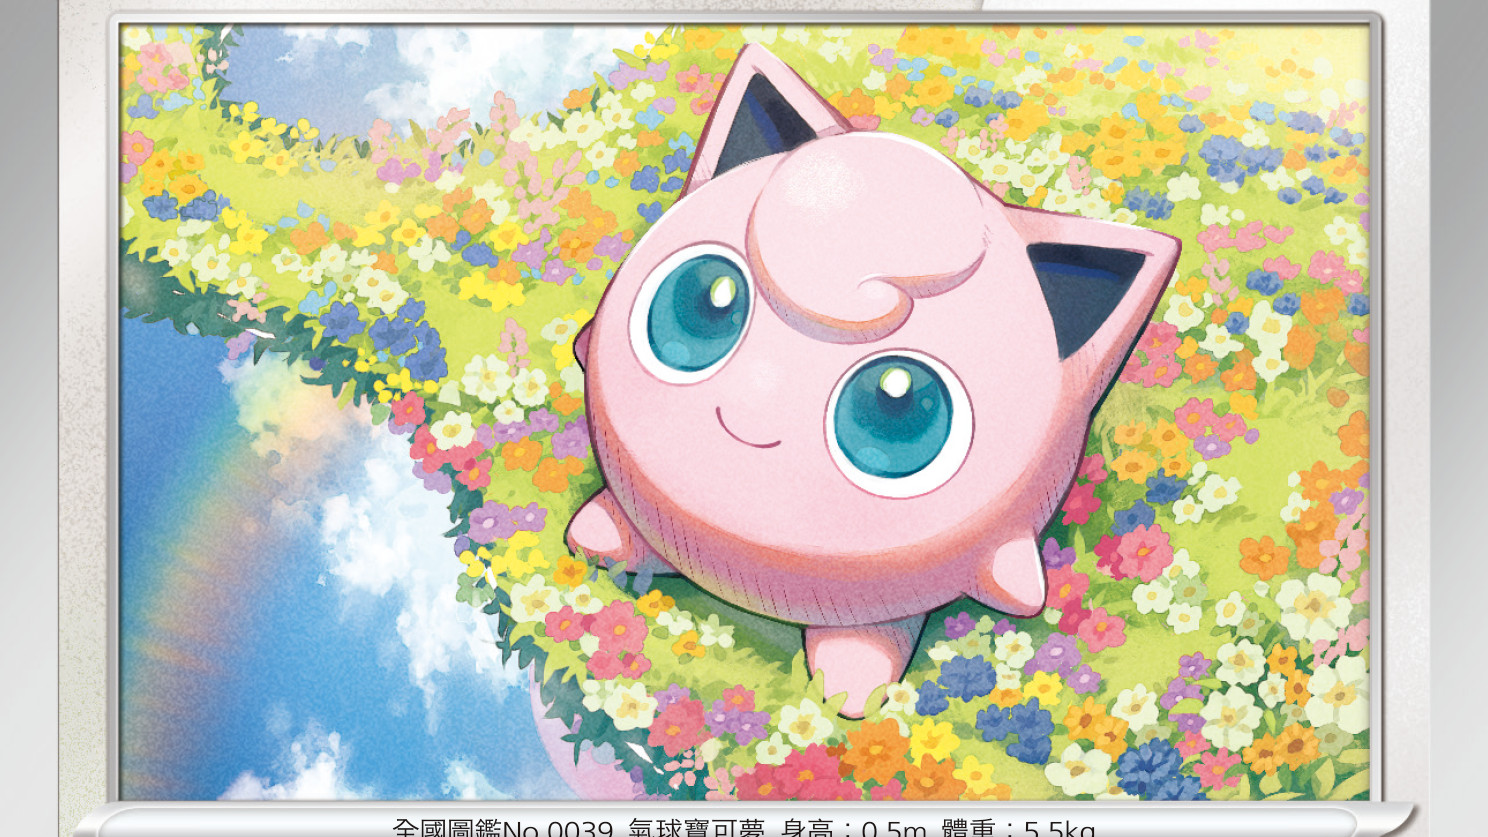The image size is (1488, 837).
Task: Click the pink Jigglypuff card illustration
Action: [x=745, y=411]
